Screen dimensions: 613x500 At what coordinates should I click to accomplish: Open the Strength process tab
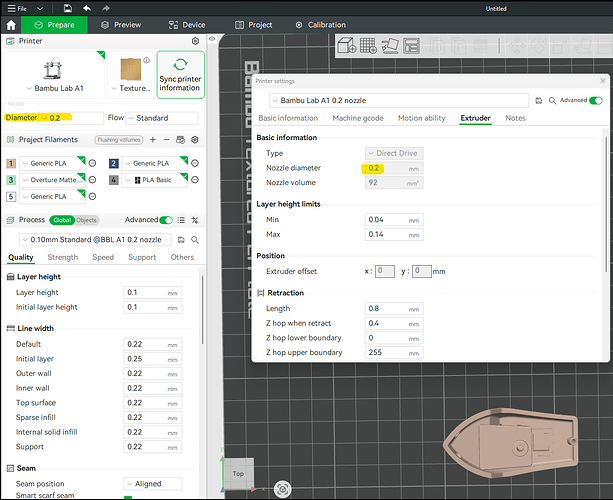[63, 257]
